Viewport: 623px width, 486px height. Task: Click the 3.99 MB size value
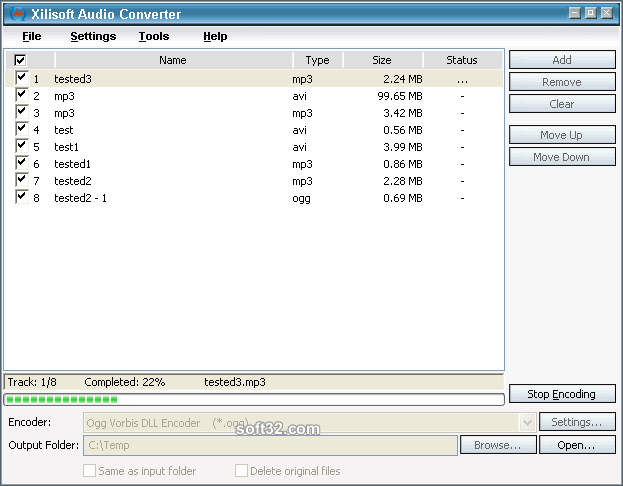pos(402,147)
